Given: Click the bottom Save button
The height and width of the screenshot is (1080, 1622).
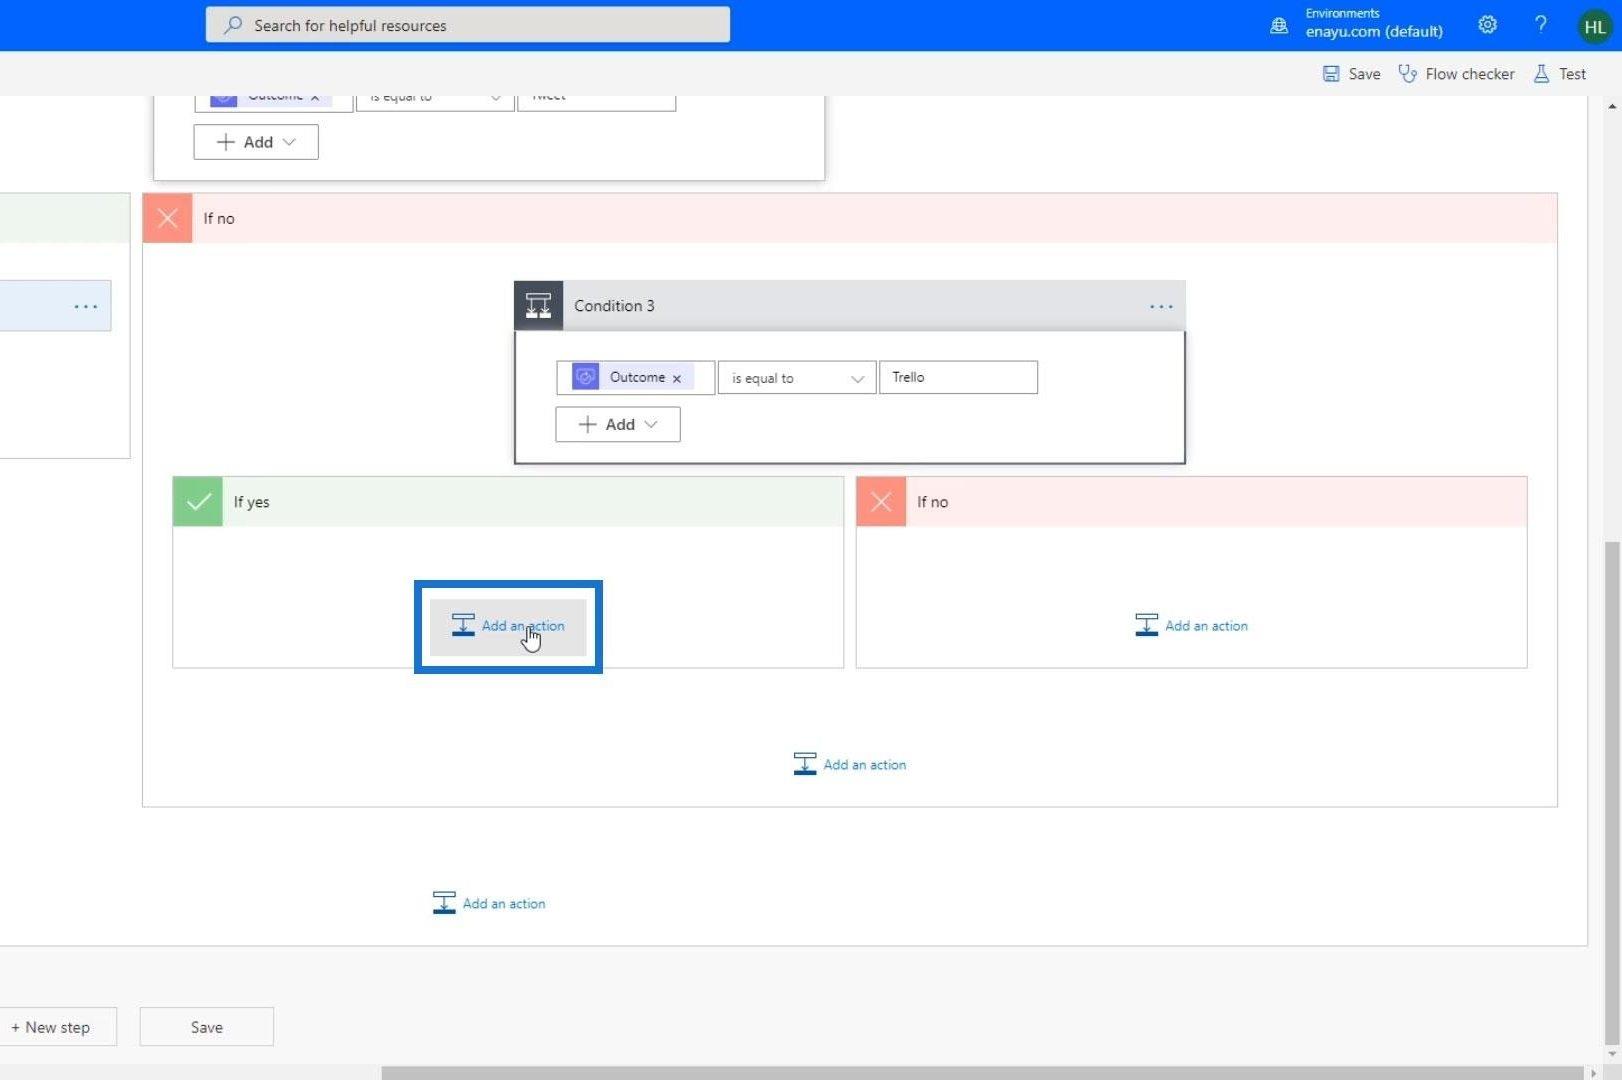Looking at the screenshot, I should 206,1027.
